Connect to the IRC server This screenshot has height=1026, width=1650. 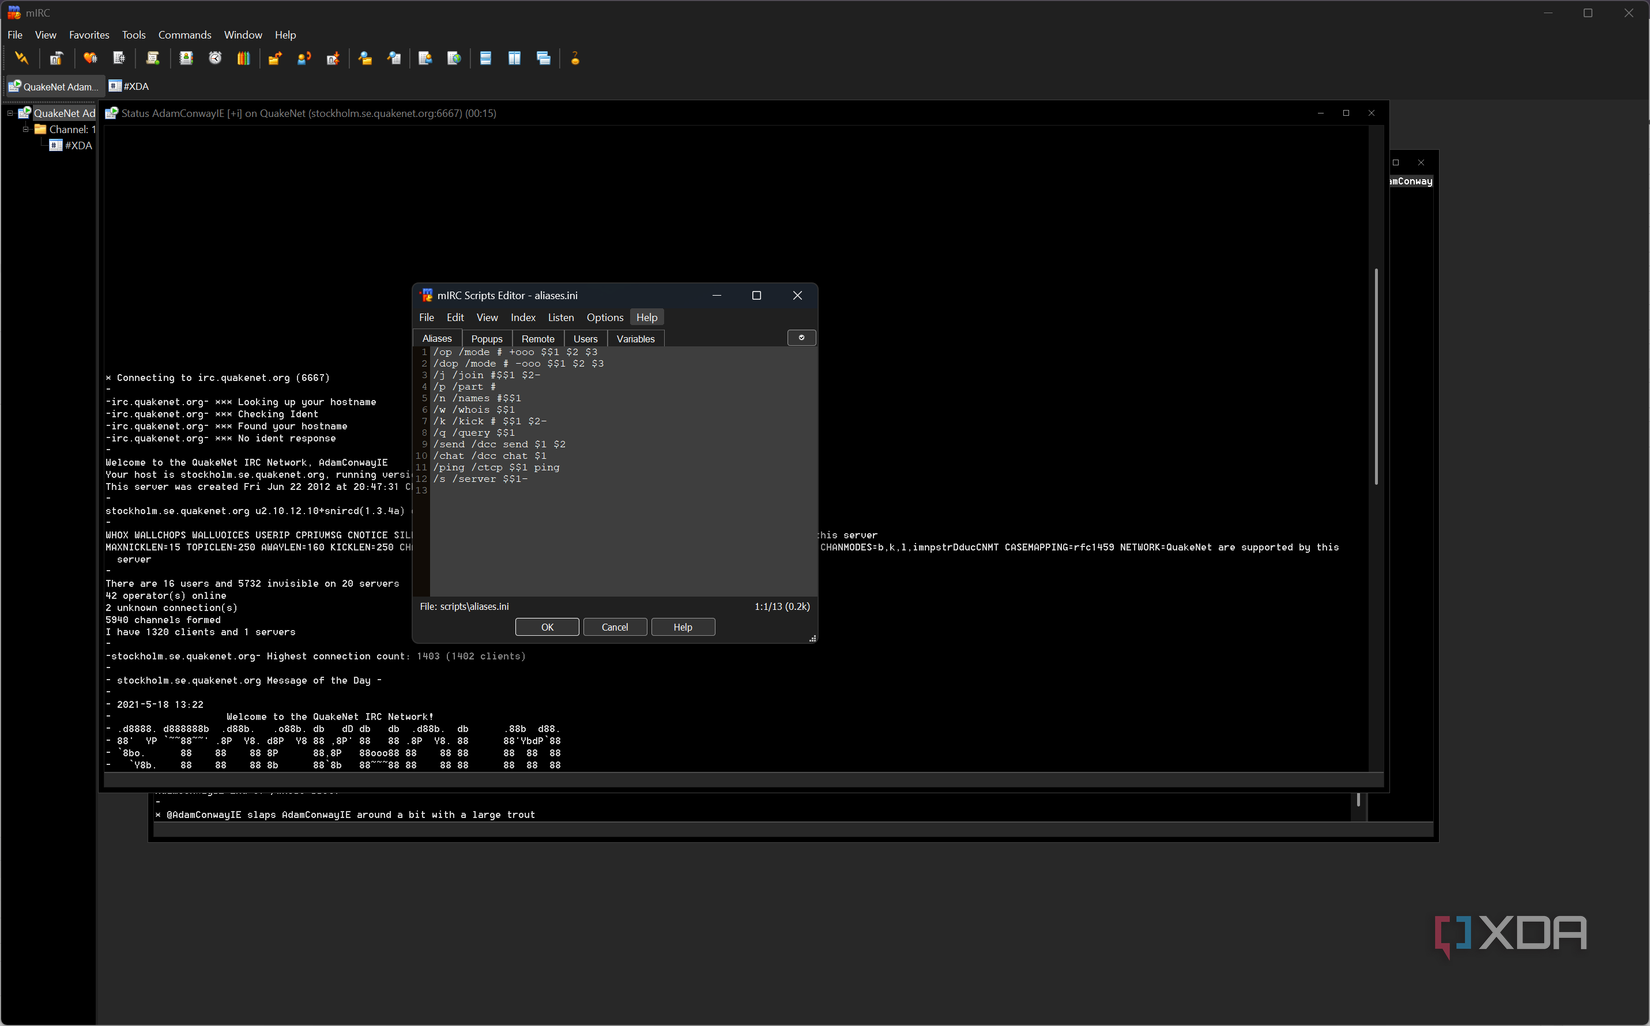pyautogui.click(x=22, y=58)
